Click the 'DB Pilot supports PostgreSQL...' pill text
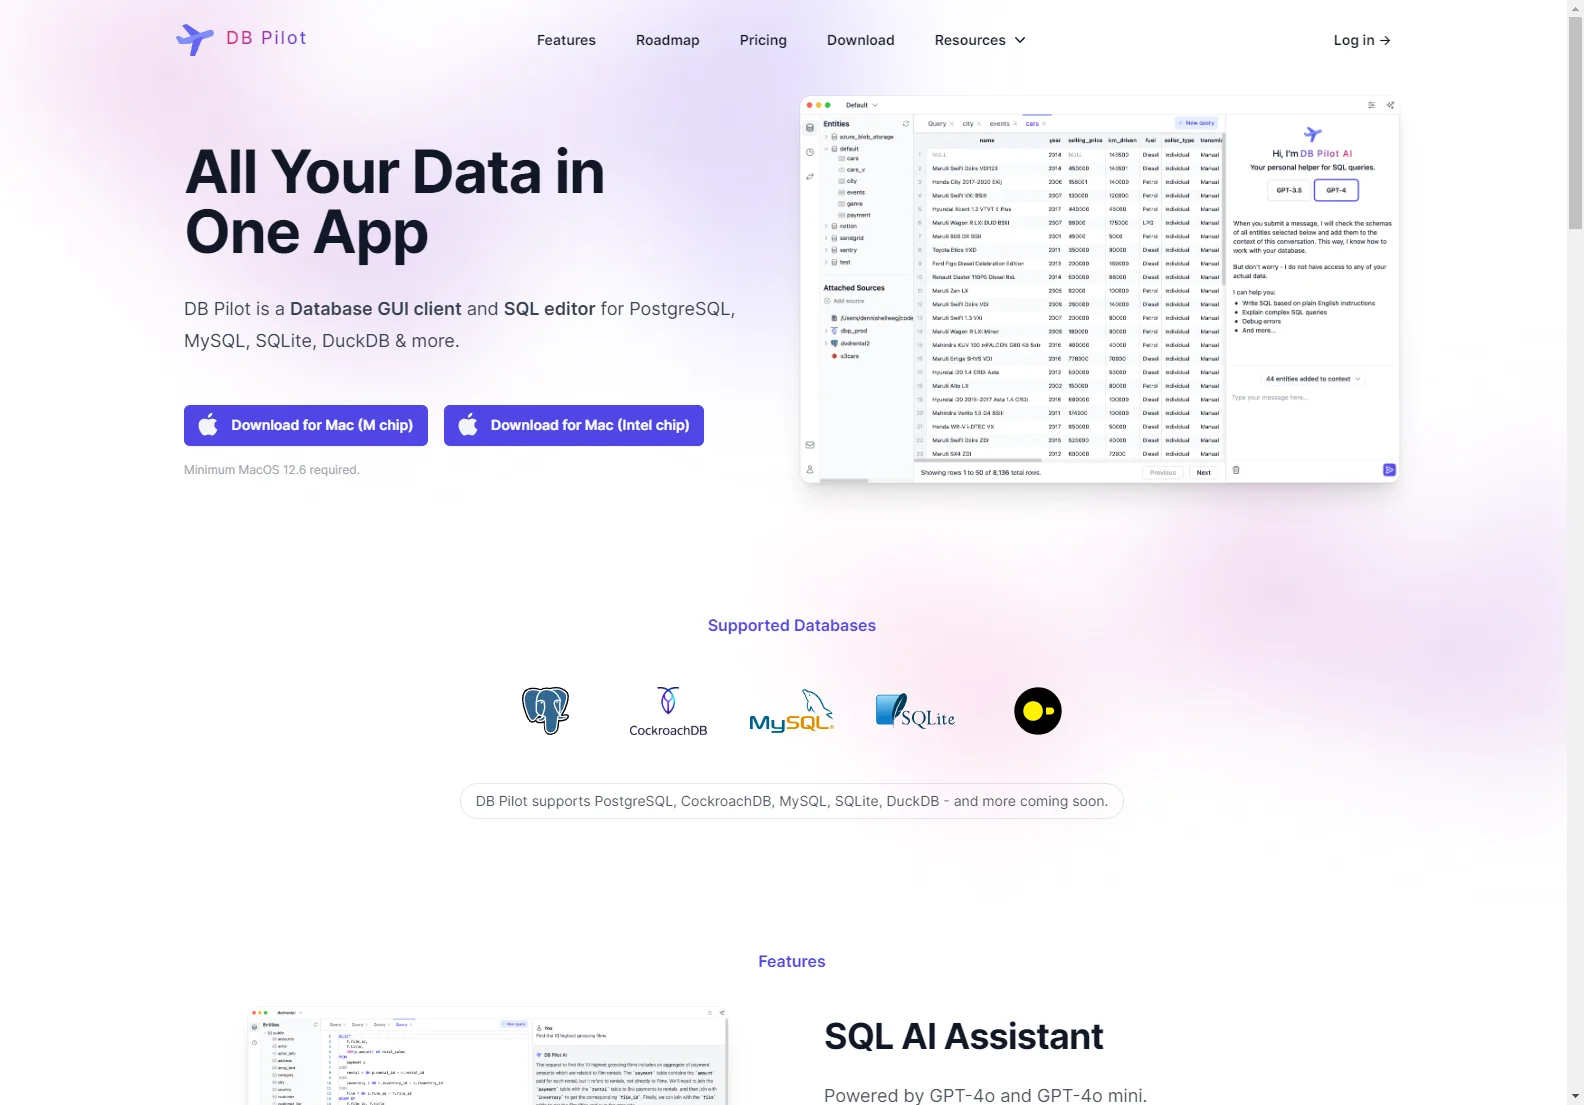This screenshot has width=1584, height=1105. coord(792,801)
